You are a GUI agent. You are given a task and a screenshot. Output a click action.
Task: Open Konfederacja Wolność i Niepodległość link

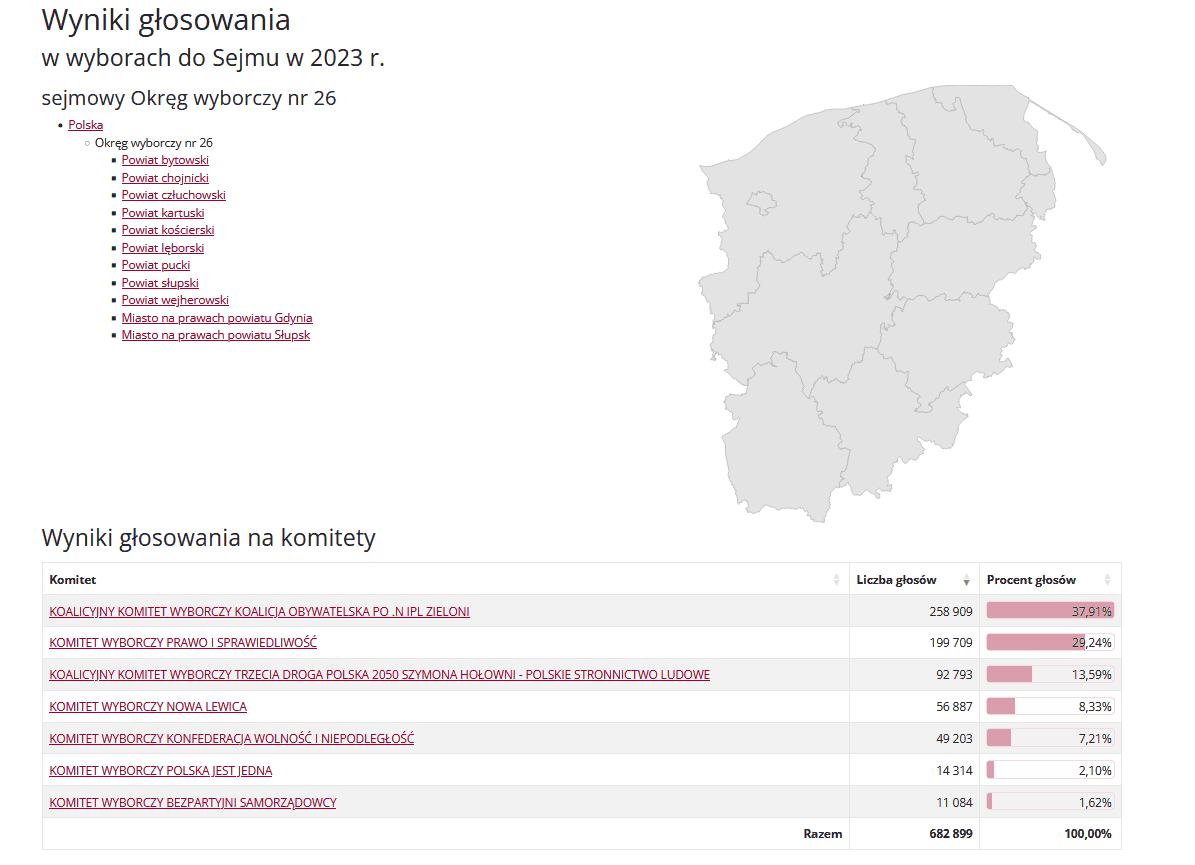tap(231, 739)
